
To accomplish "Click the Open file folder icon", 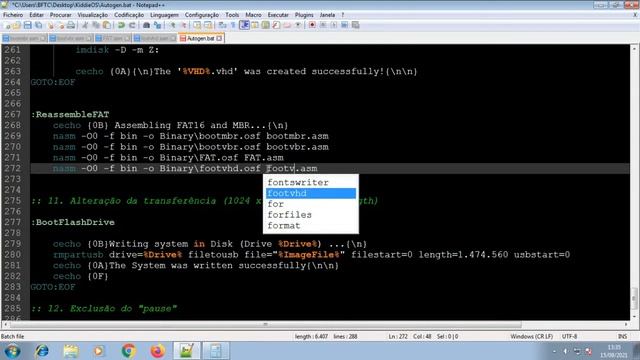I will [16, 25].
